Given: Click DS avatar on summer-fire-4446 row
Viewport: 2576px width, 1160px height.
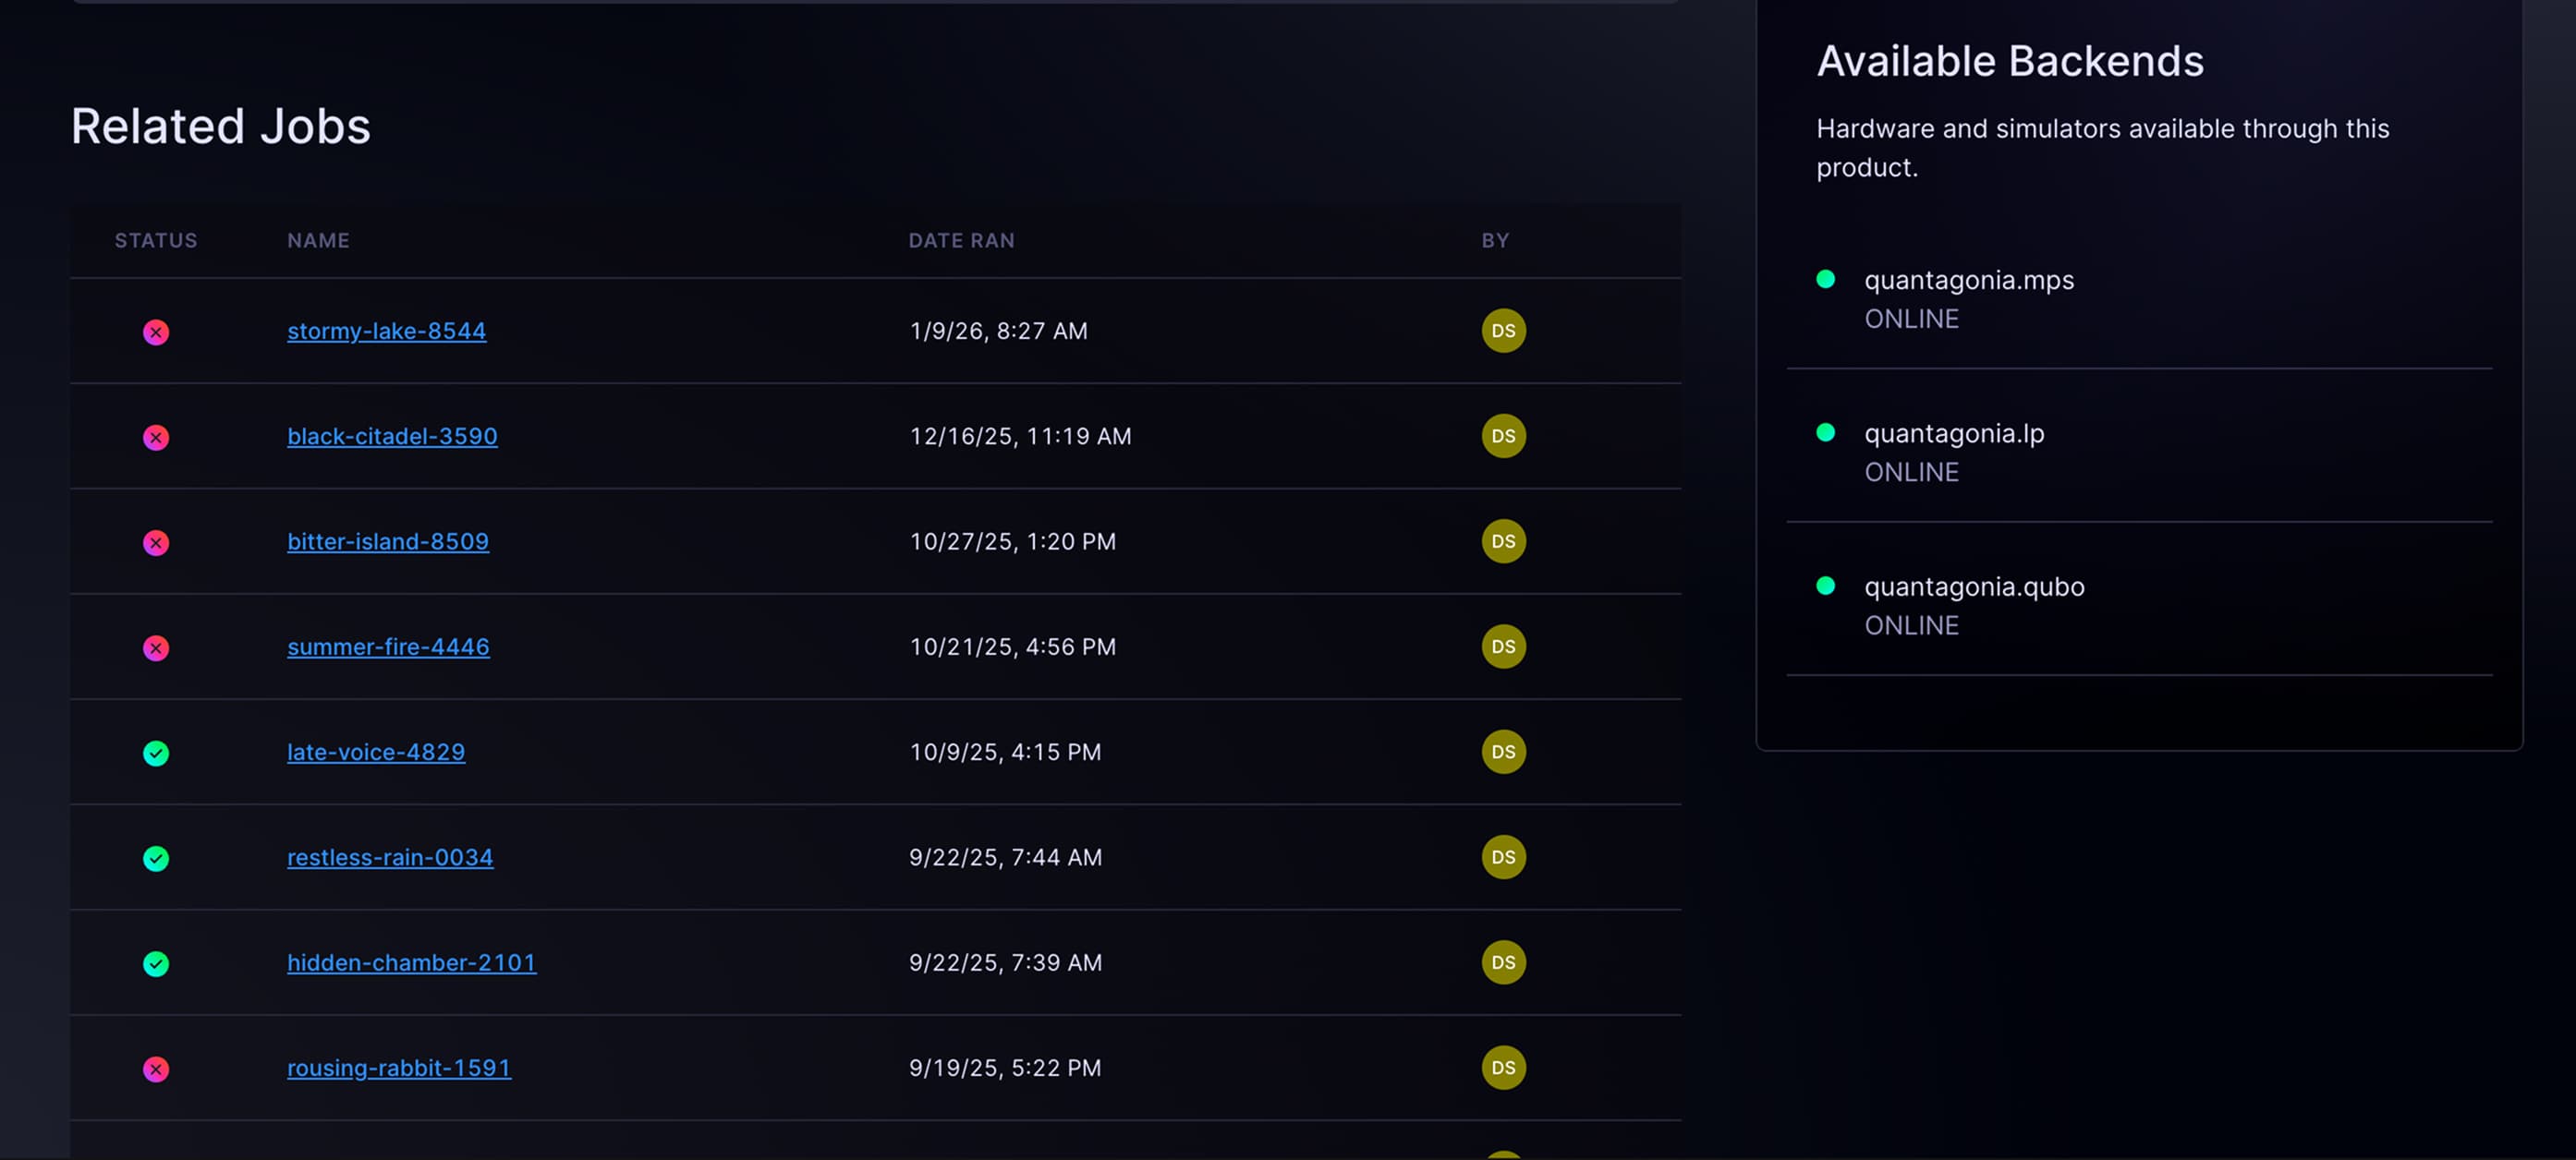Looking at the screenshot, I should pos(1502,647).
